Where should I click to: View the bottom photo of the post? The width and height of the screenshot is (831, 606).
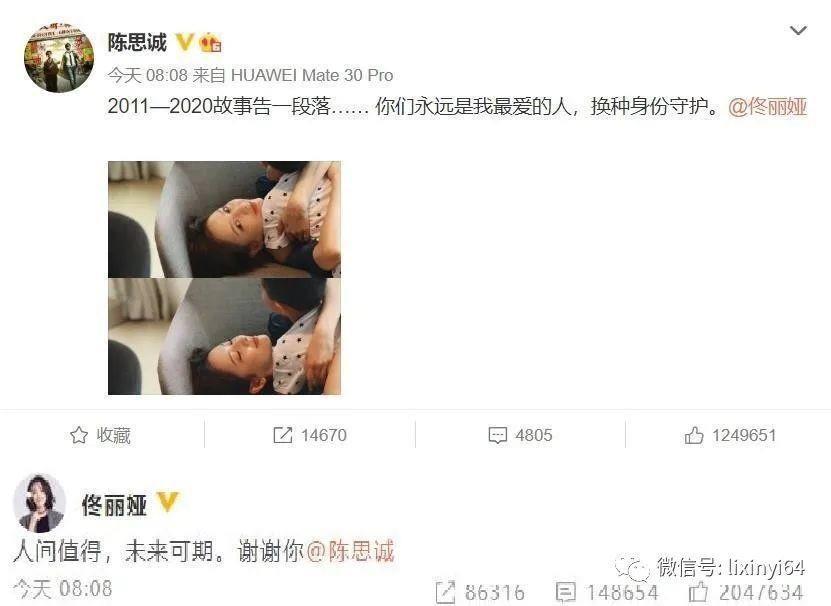pos(224,336)
